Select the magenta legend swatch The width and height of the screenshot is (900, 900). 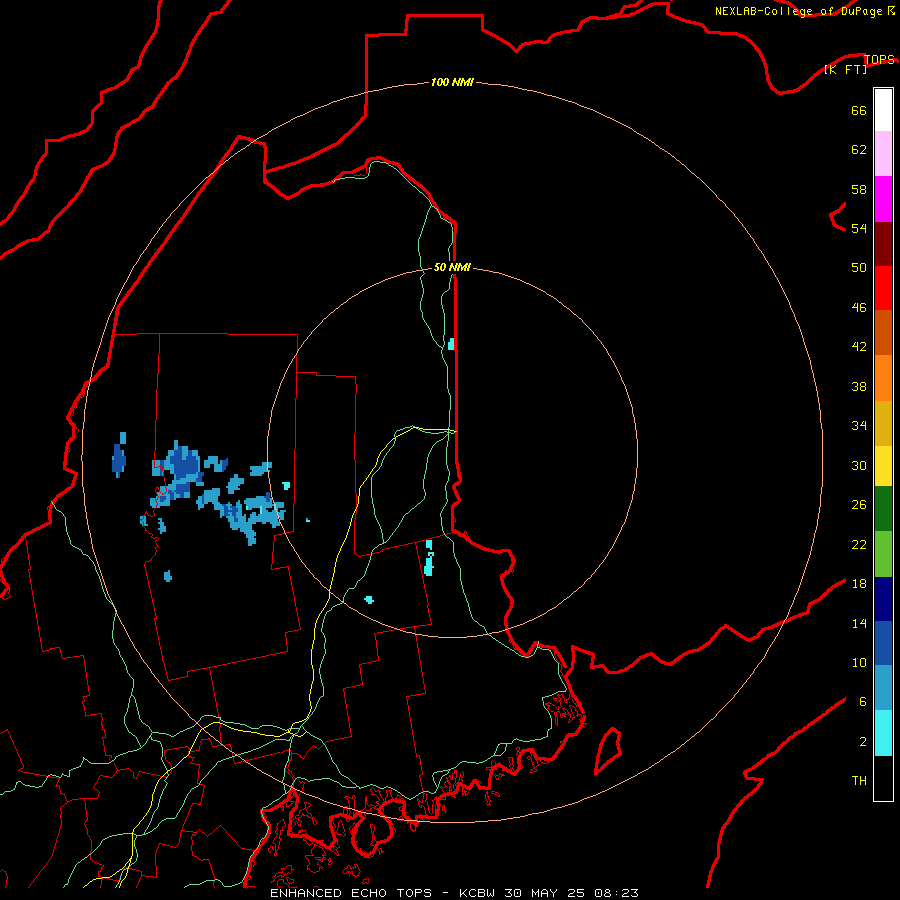[x=883, y=199]
